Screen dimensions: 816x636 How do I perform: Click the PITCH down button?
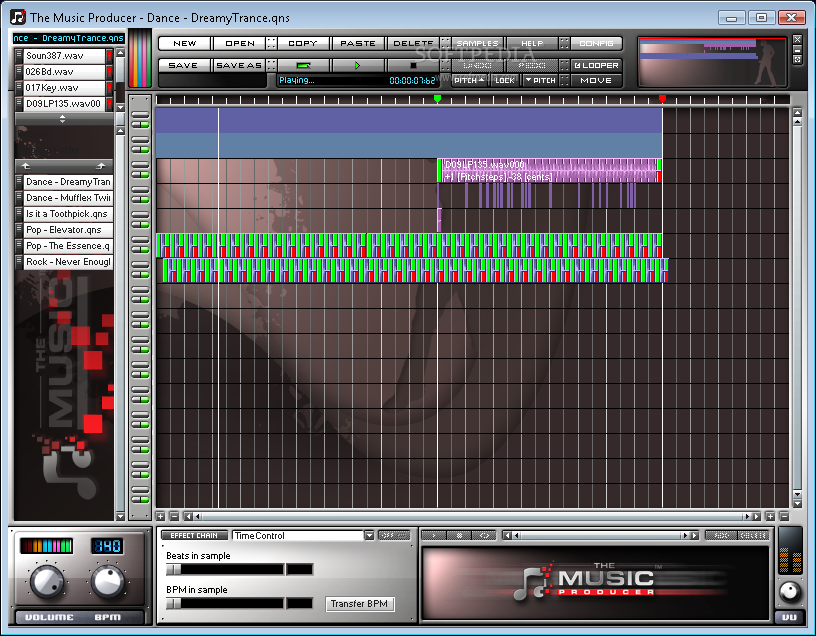pos(540,80)
